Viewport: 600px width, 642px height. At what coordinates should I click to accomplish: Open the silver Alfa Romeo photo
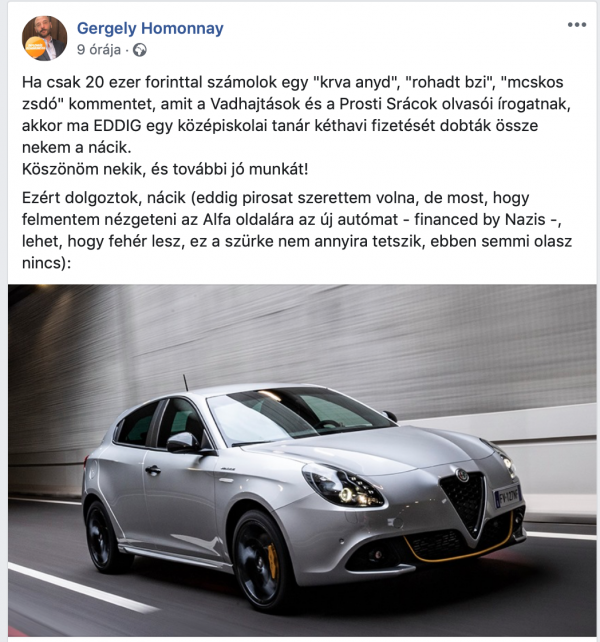point(302,460)
